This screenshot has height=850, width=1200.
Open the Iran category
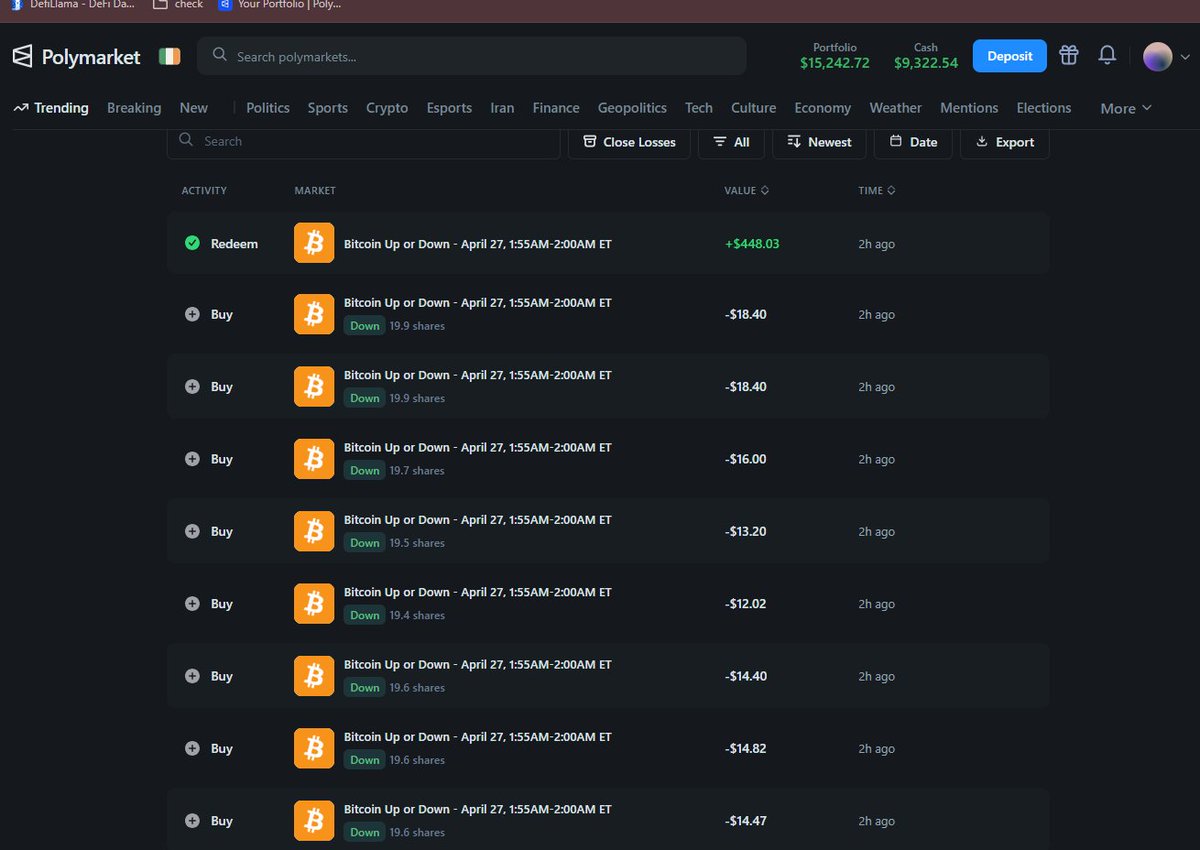(502, 108)
